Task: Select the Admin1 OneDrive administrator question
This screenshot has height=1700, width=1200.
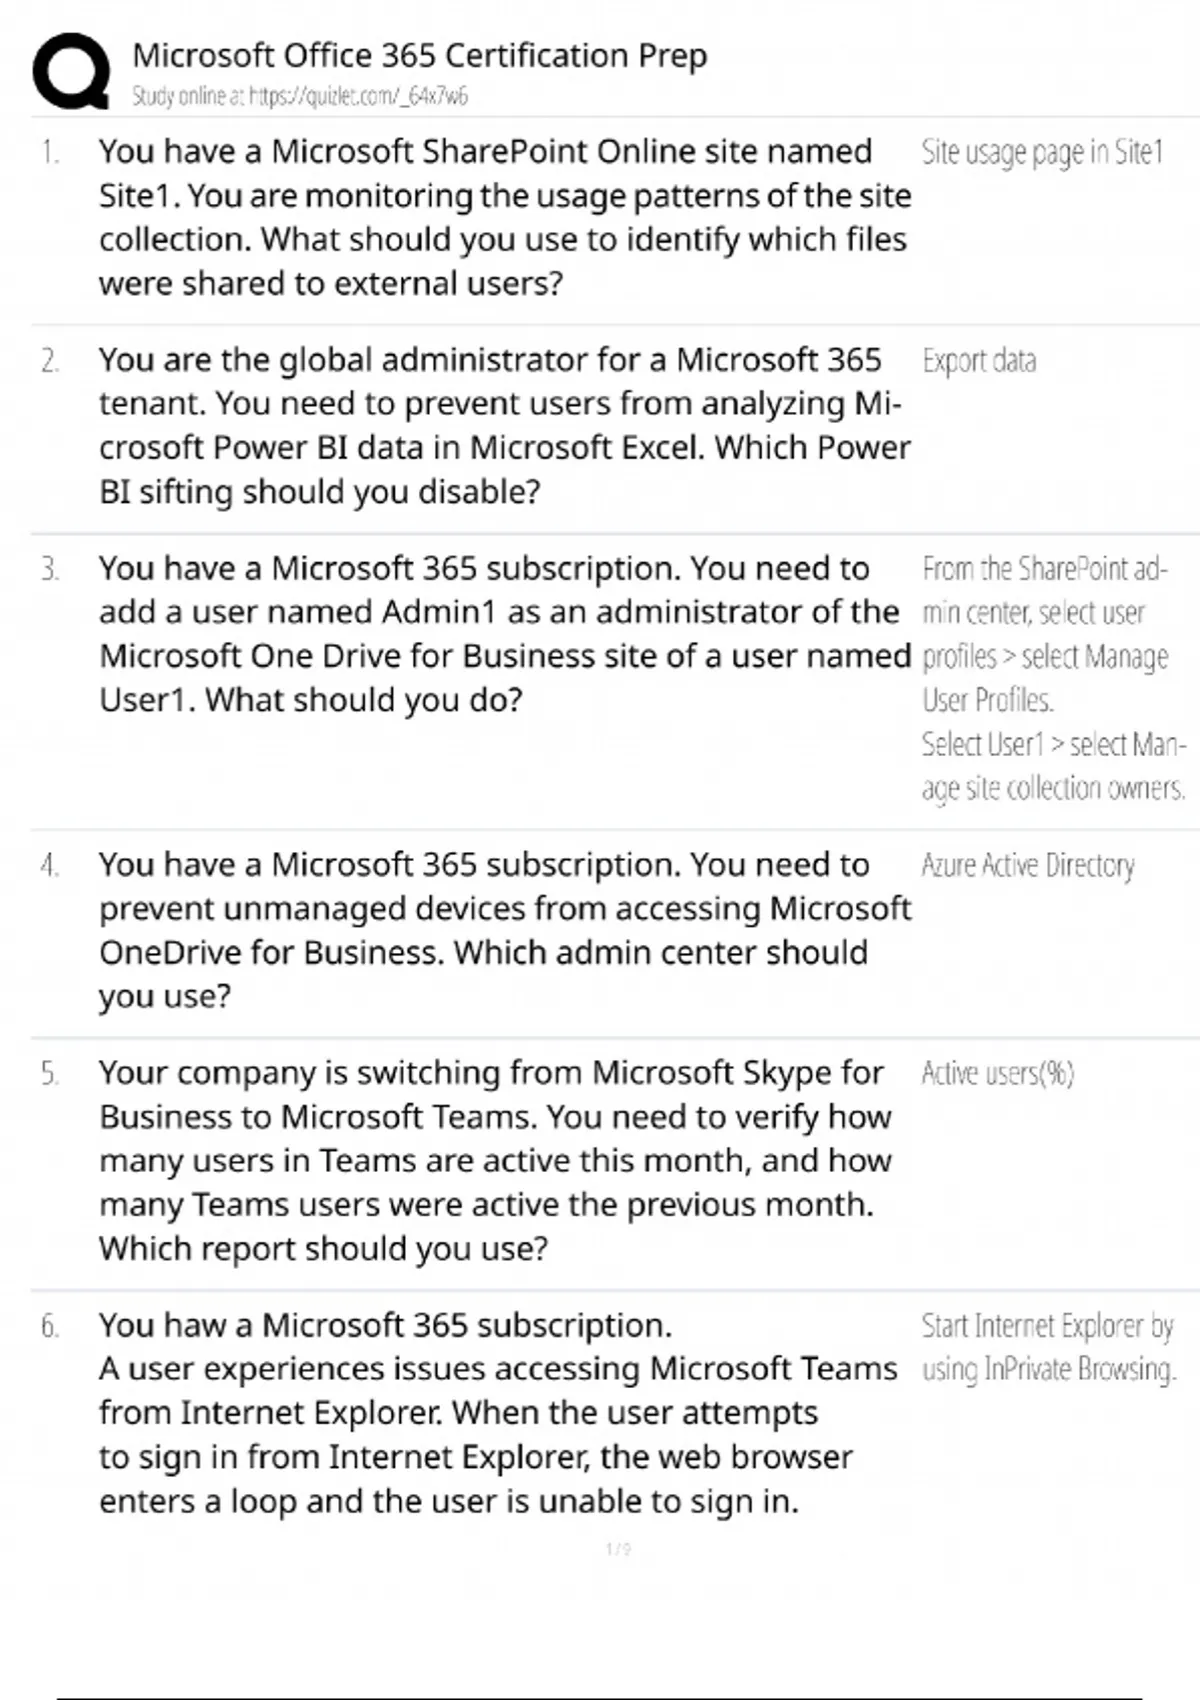Action: click(504, 633)
